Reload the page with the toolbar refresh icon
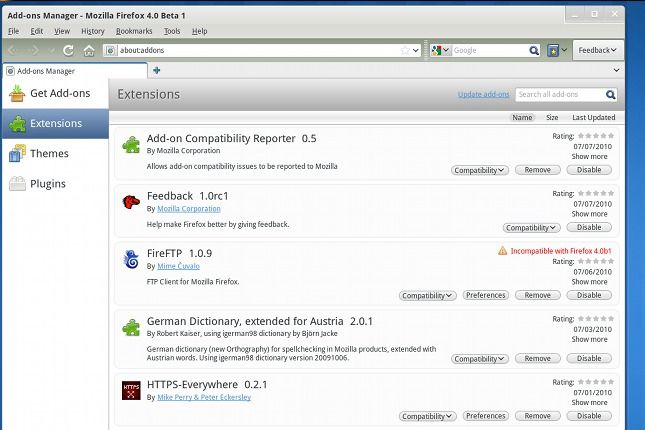Viewport: 645px width, 430px height. 68,50
